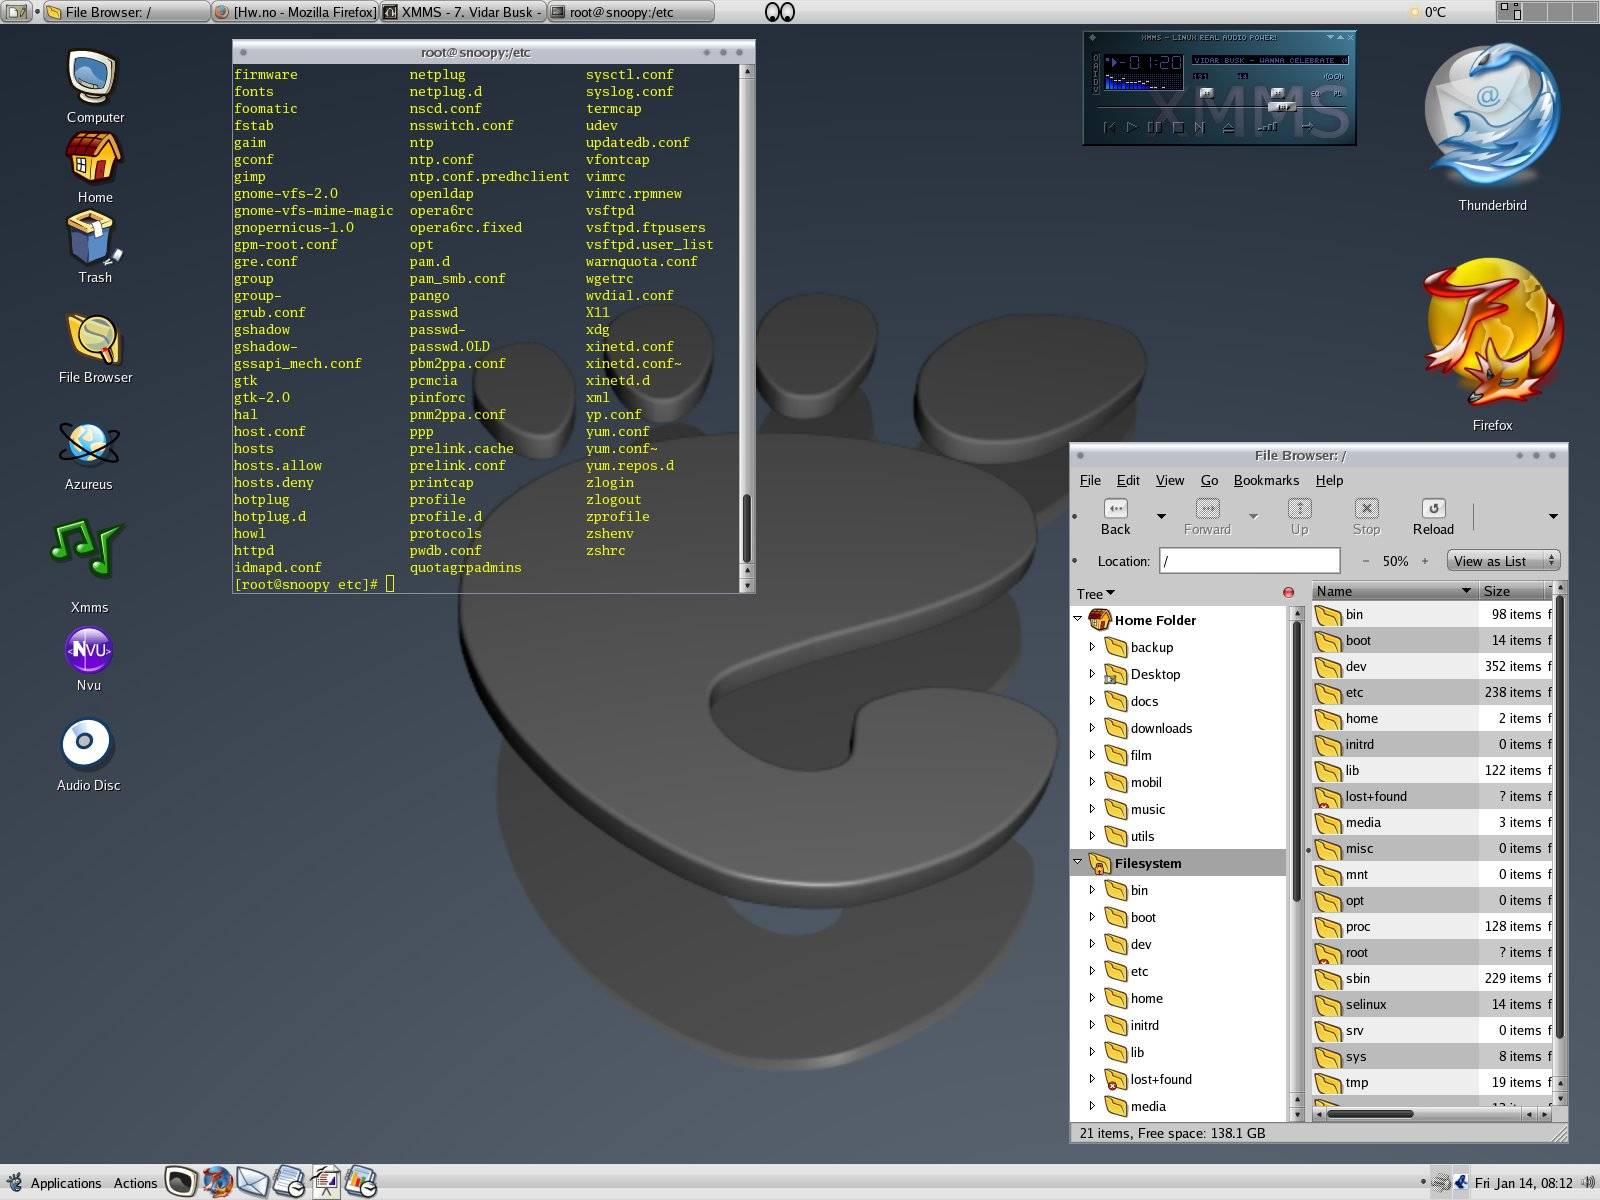Toggle XMMS playlist PL button

click(x=1338, y=94)
